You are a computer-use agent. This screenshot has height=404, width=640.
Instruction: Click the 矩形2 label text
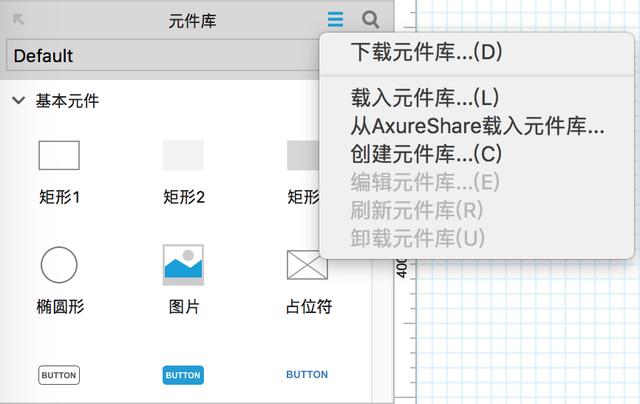(184, 197)
